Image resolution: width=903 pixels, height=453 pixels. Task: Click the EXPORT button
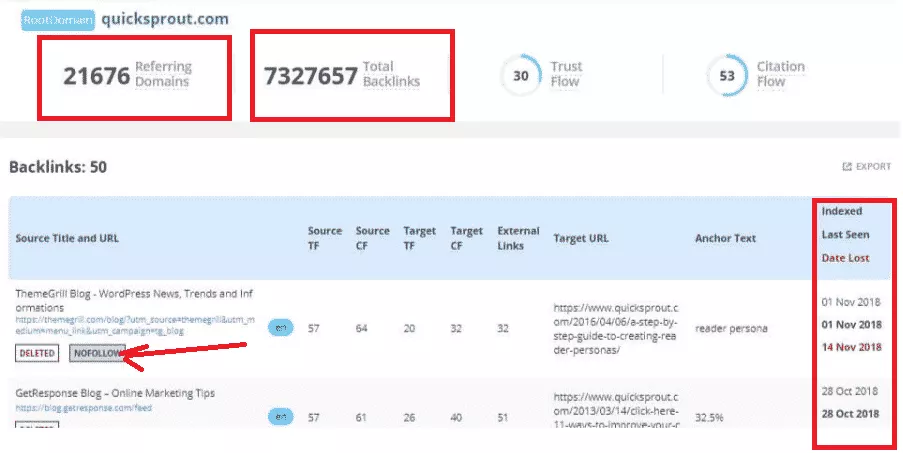(x=867, y=166)
